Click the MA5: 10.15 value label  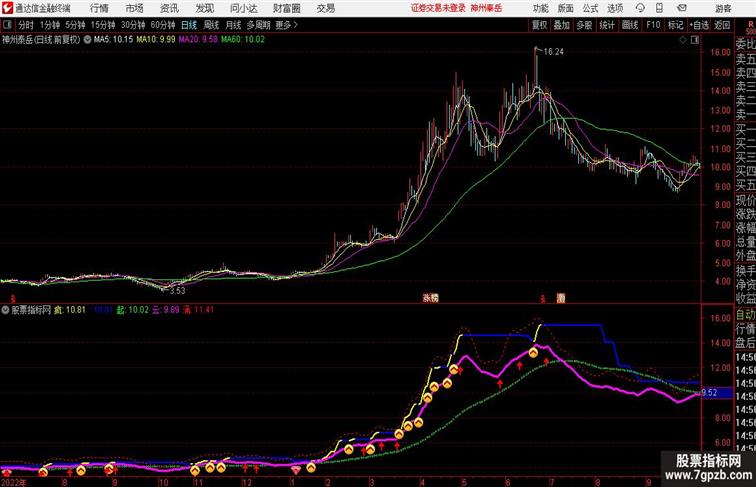(x=113, y=40)
